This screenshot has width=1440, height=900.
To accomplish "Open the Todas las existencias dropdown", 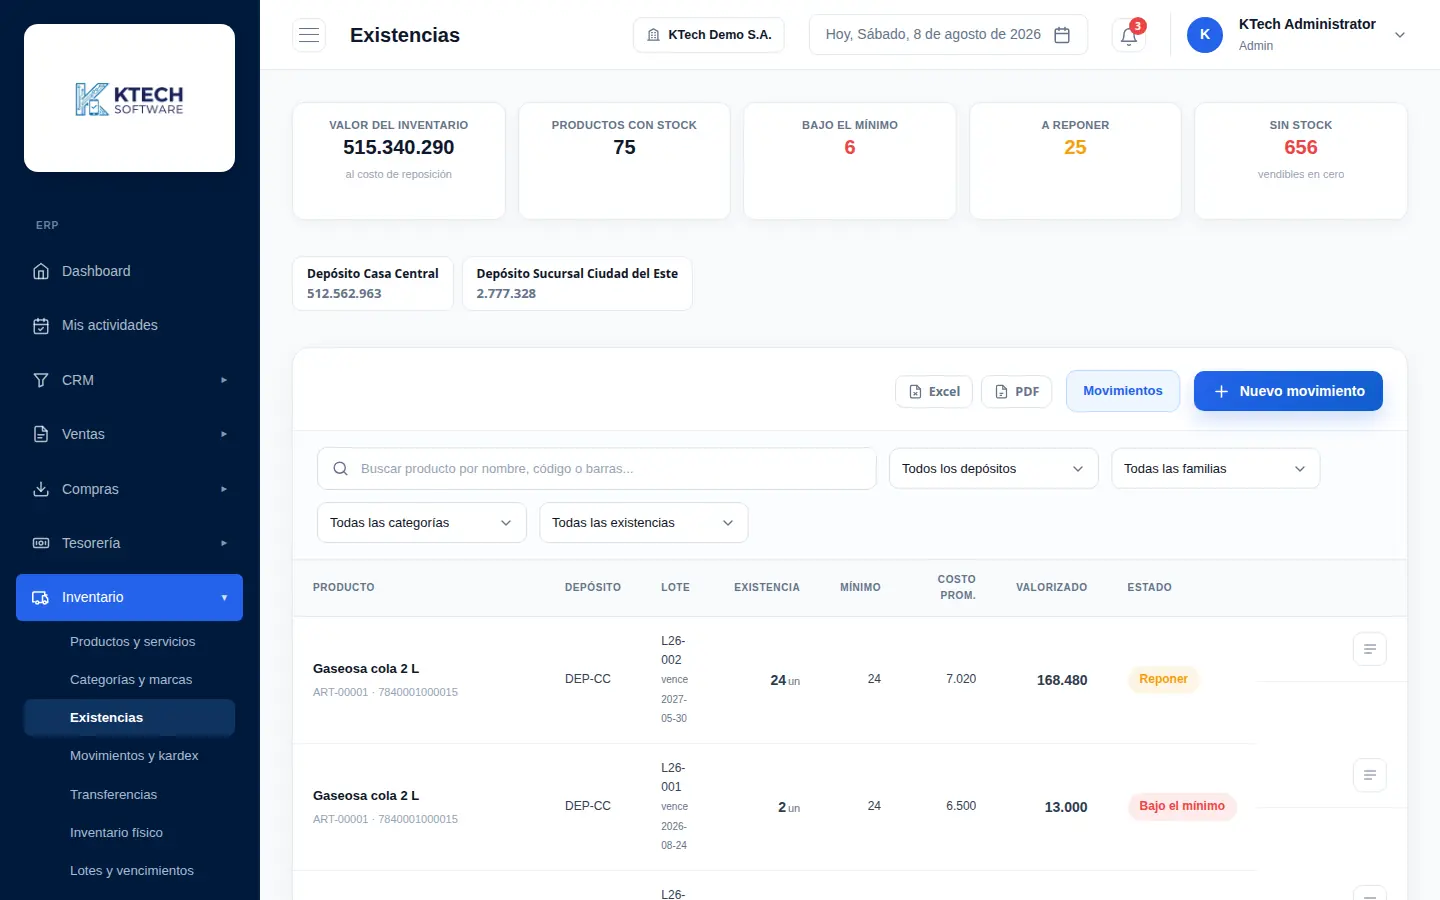I will click(643, 522).
